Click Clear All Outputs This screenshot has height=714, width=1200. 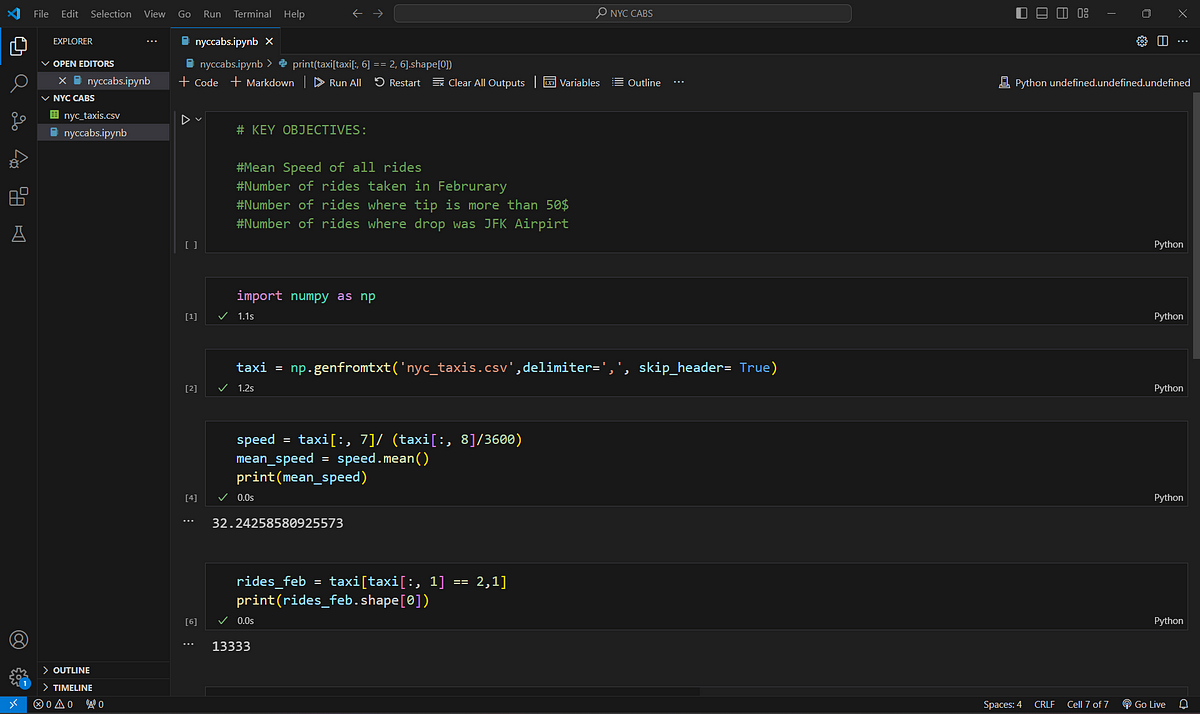478,82
